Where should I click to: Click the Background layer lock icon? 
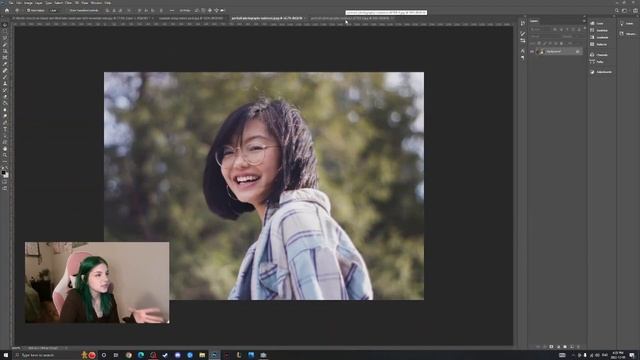pos(577,51)
